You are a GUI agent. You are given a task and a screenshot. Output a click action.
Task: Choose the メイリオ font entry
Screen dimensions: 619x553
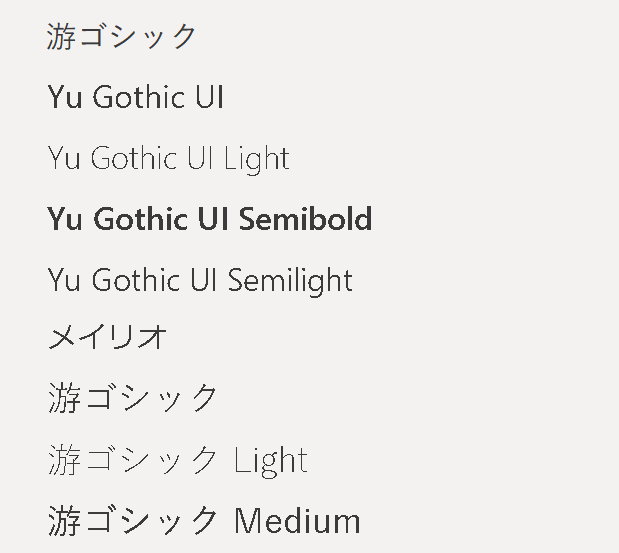[x=107, y=337]
